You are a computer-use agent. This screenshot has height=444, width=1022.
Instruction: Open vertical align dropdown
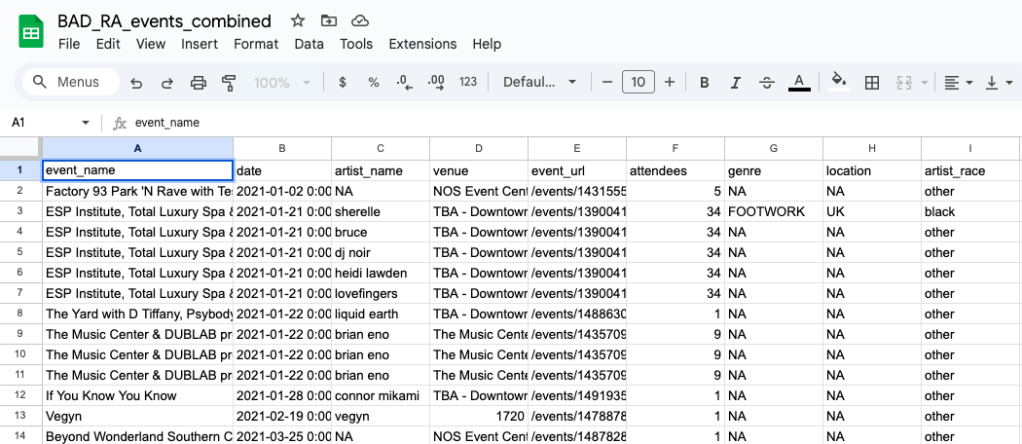tap(1000, 83)
